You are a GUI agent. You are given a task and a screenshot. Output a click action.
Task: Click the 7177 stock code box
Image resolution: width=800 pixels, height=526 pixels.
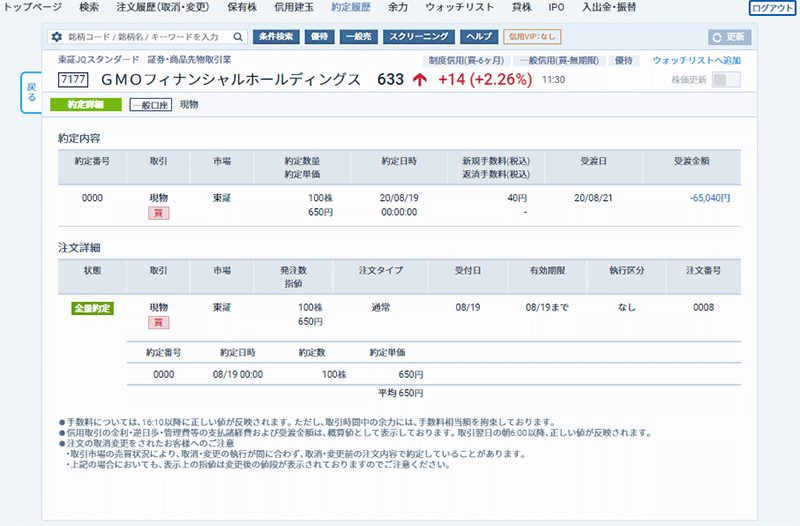point(73,80)
